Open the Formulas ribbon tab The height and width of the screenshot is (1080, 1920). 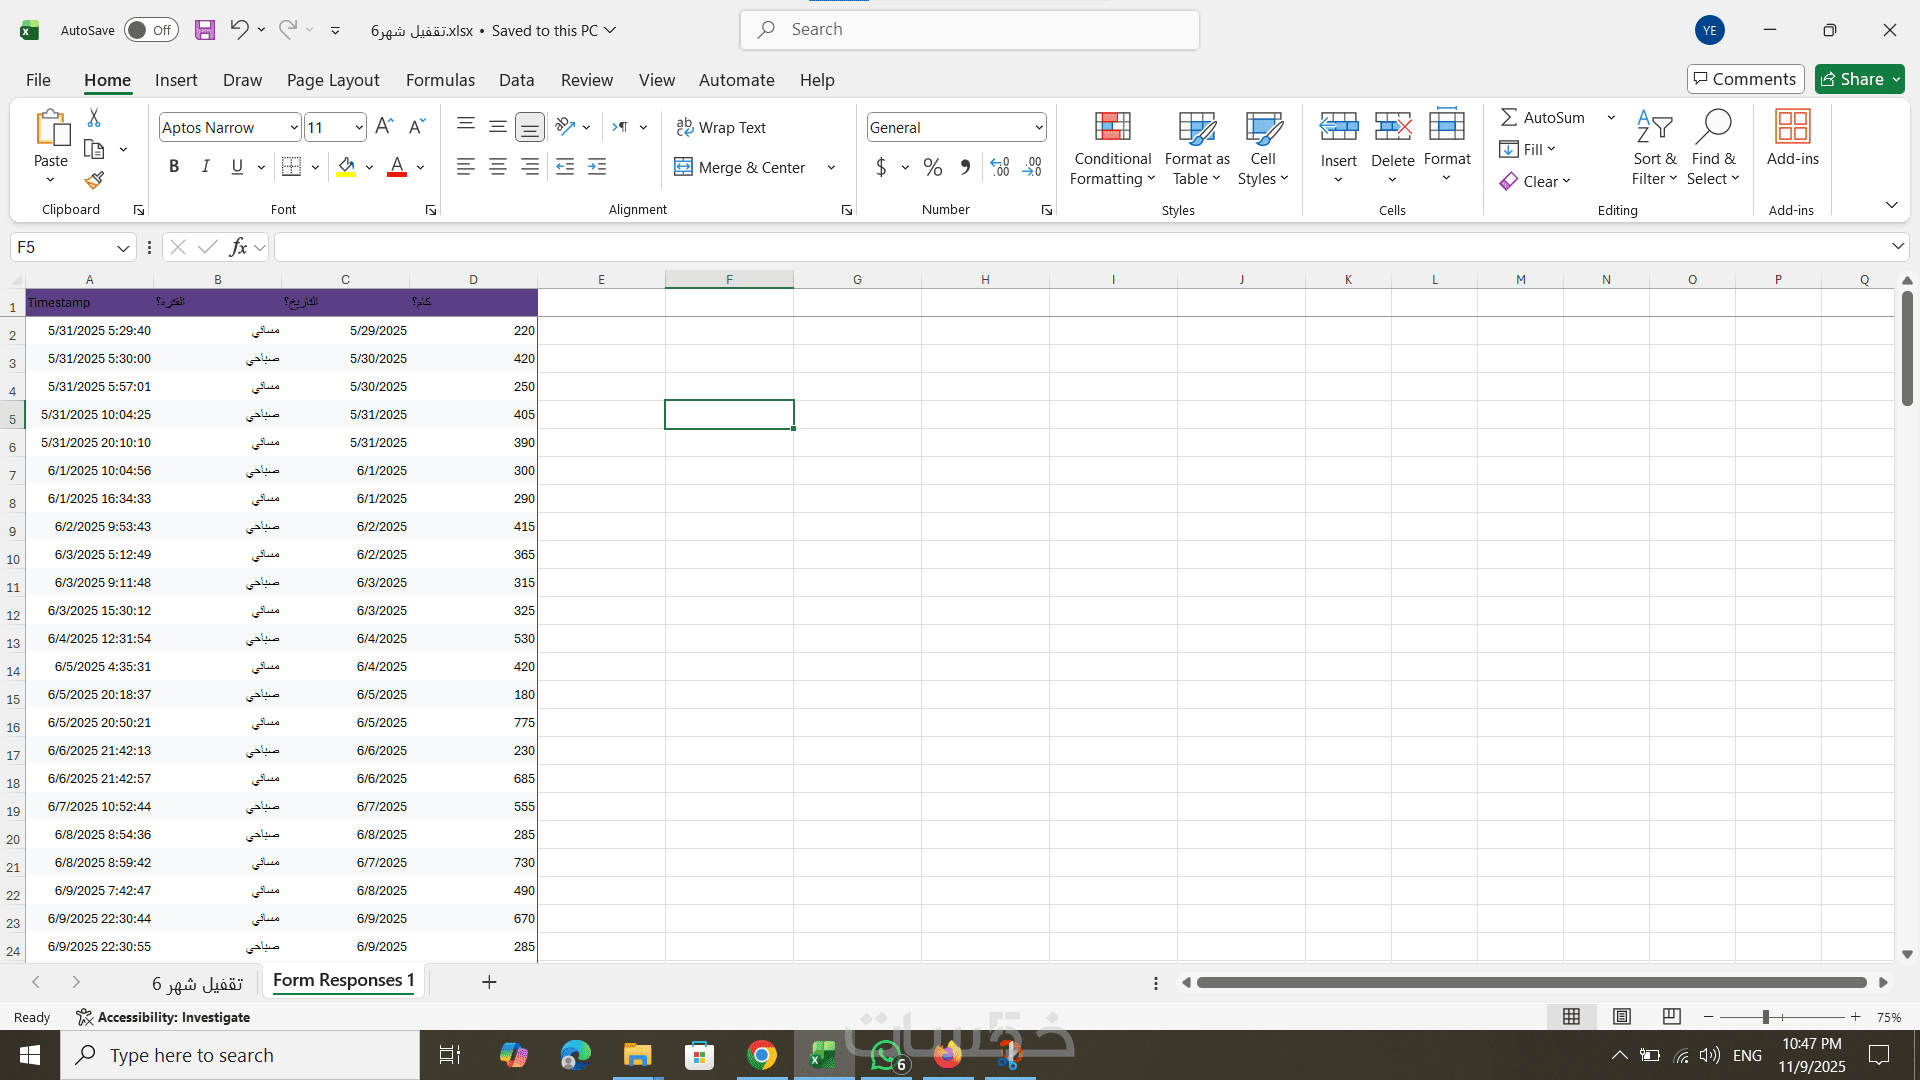[x=440, y=80]
